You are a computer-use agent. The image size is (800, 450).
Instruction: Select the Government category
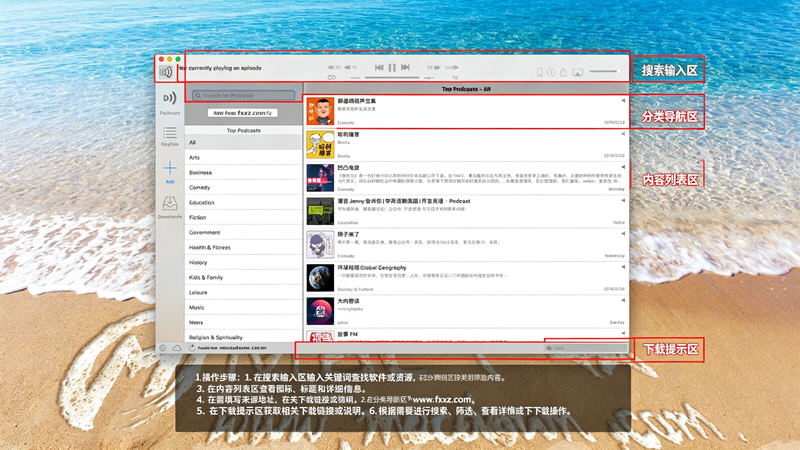pos(243,232)
